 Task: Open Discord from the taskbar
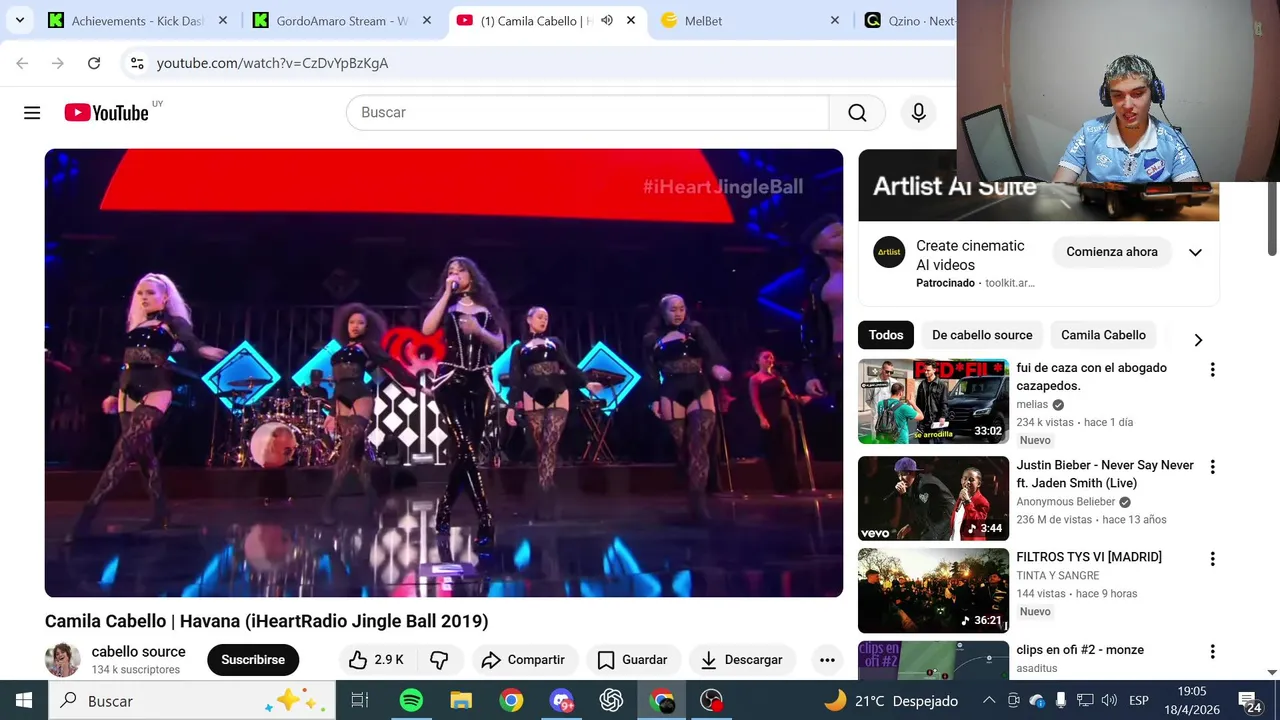click(x=561, y=700)
